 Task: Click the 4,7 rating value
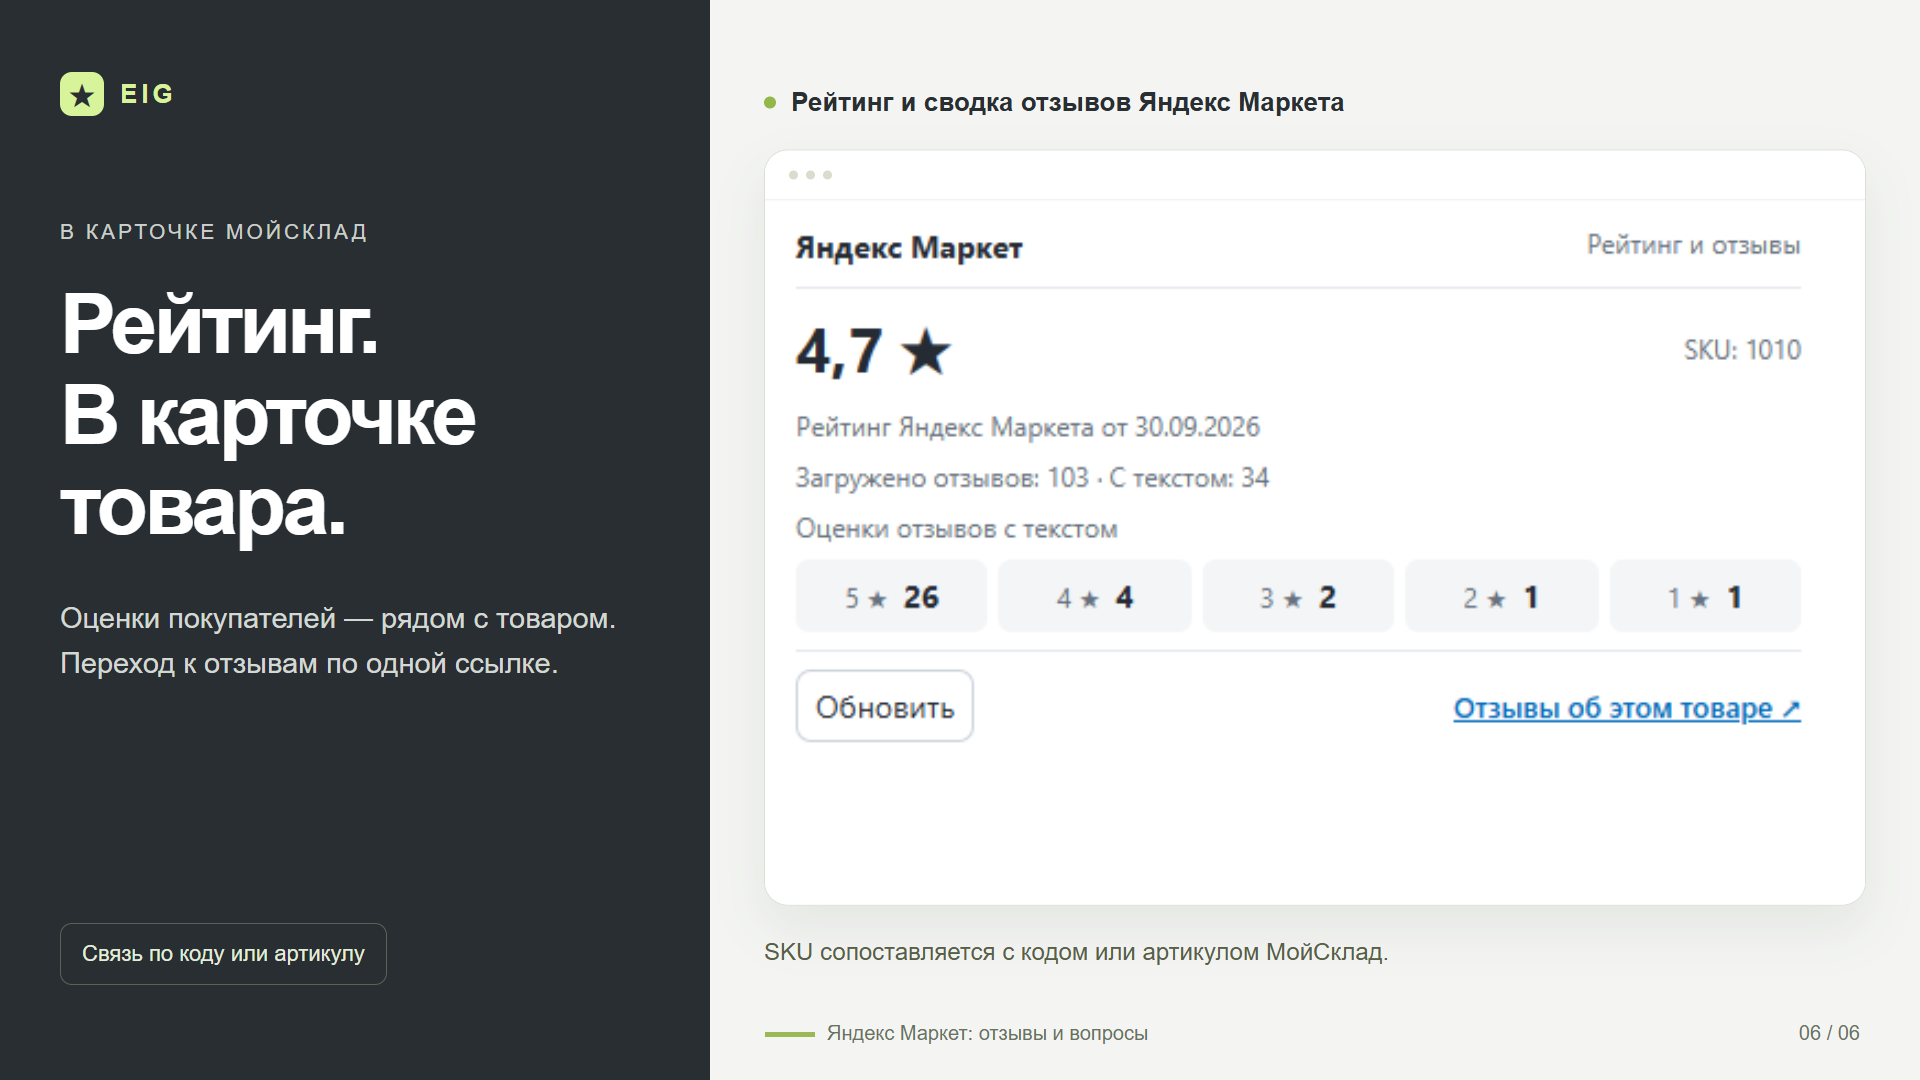839,351
